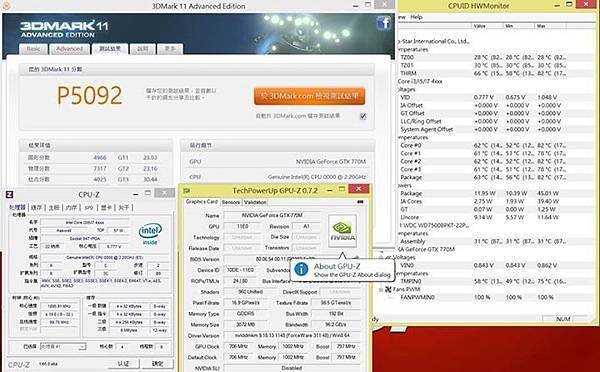Screen dimensions: 600x372
Task: Open the Sensors tab in GPU-Z
Action: pos(231,202)
